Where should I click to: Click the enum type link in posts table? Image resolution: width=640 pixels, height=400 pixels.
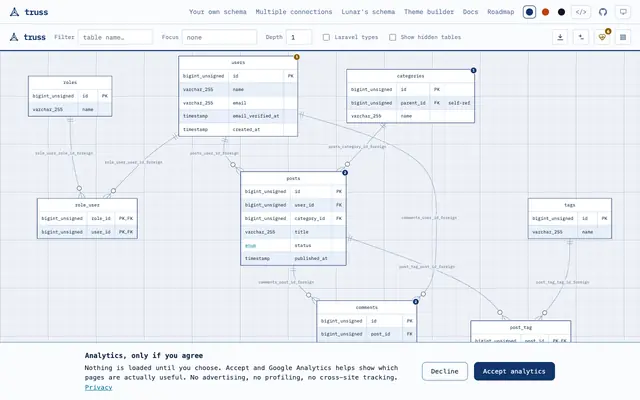pos(250,245)
